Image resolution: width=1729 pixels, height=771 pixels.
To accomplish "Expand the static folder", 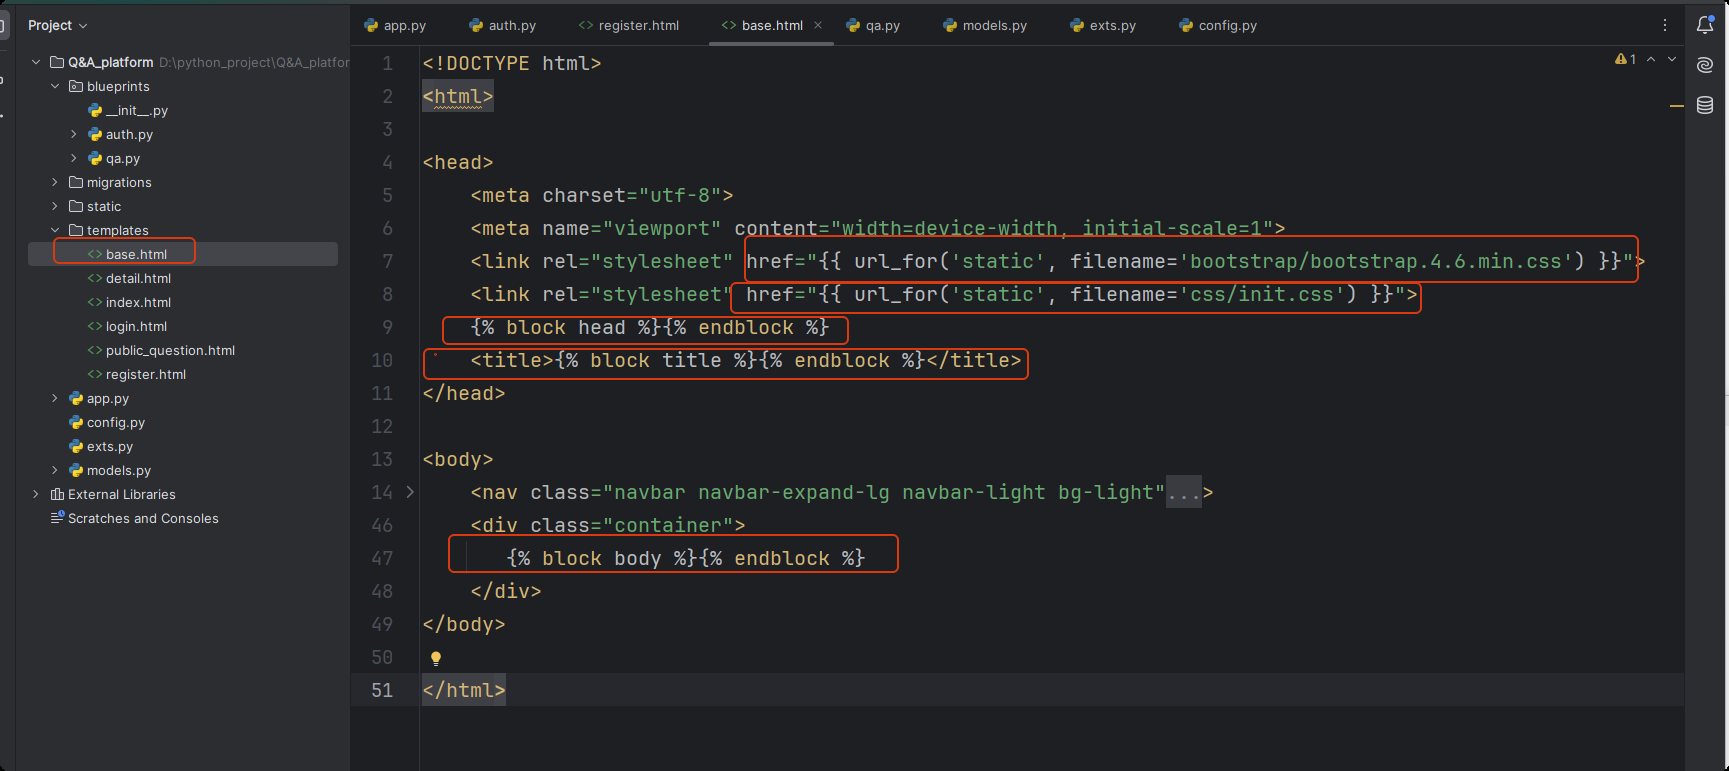I will click(55, 206).
